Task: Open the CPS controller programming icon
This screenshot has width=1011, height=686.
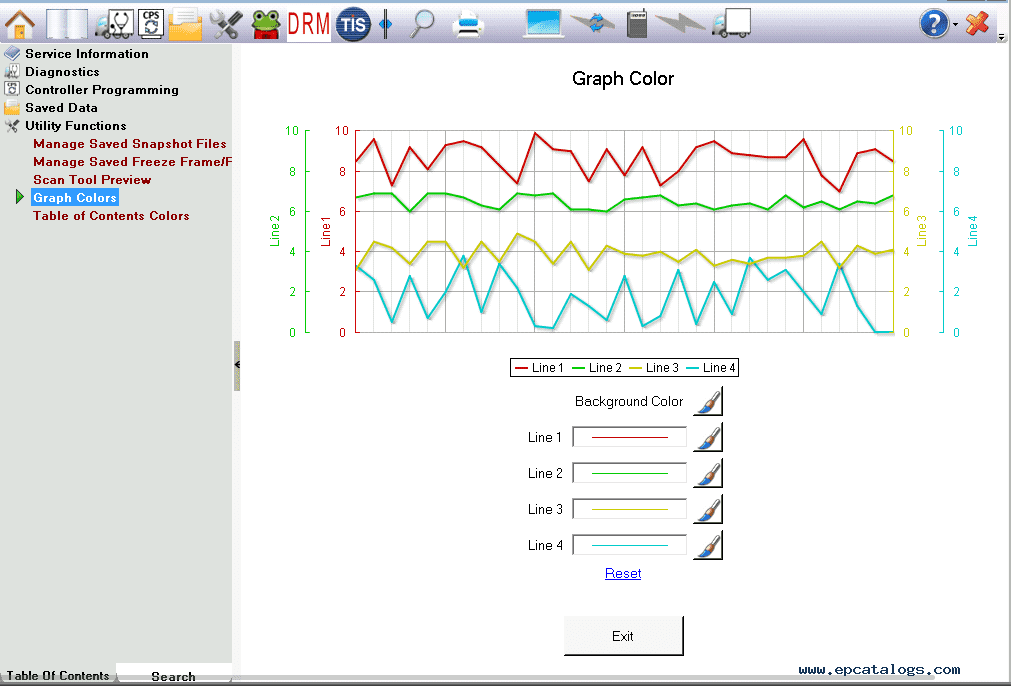Action: point(151,24)
